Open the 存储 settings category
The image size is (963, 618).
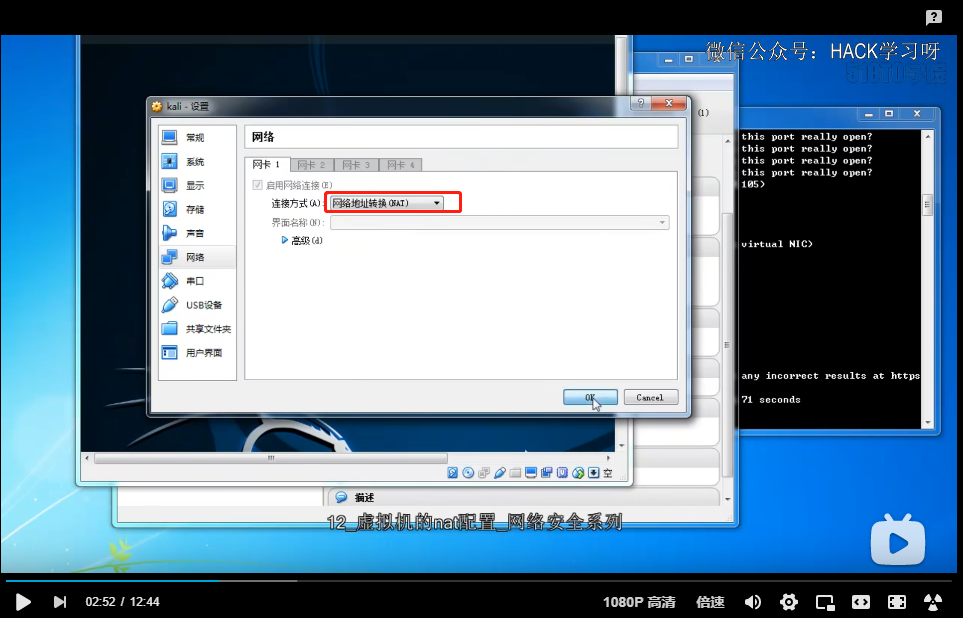pos(197,209)
